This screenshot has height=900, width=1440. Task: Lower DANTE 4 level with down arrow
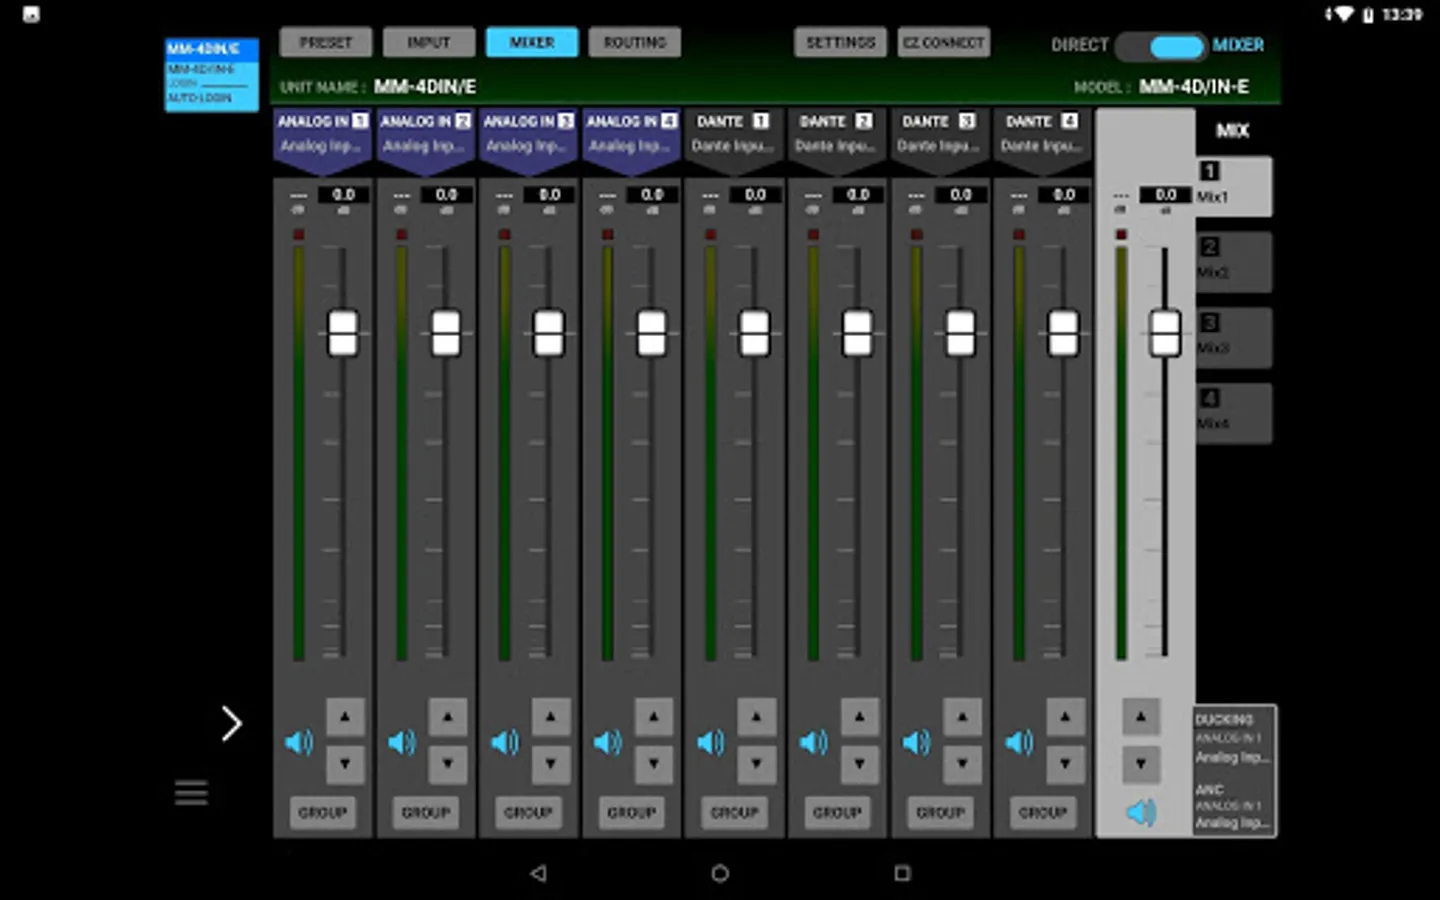(x=1066, y=764)
